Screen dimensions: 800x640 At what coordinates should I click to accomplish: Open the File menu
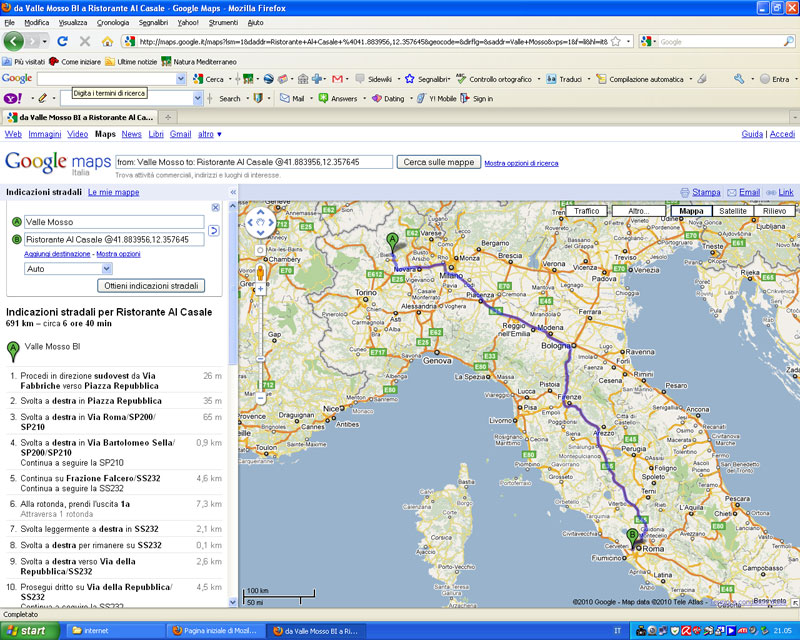(10, 22)
